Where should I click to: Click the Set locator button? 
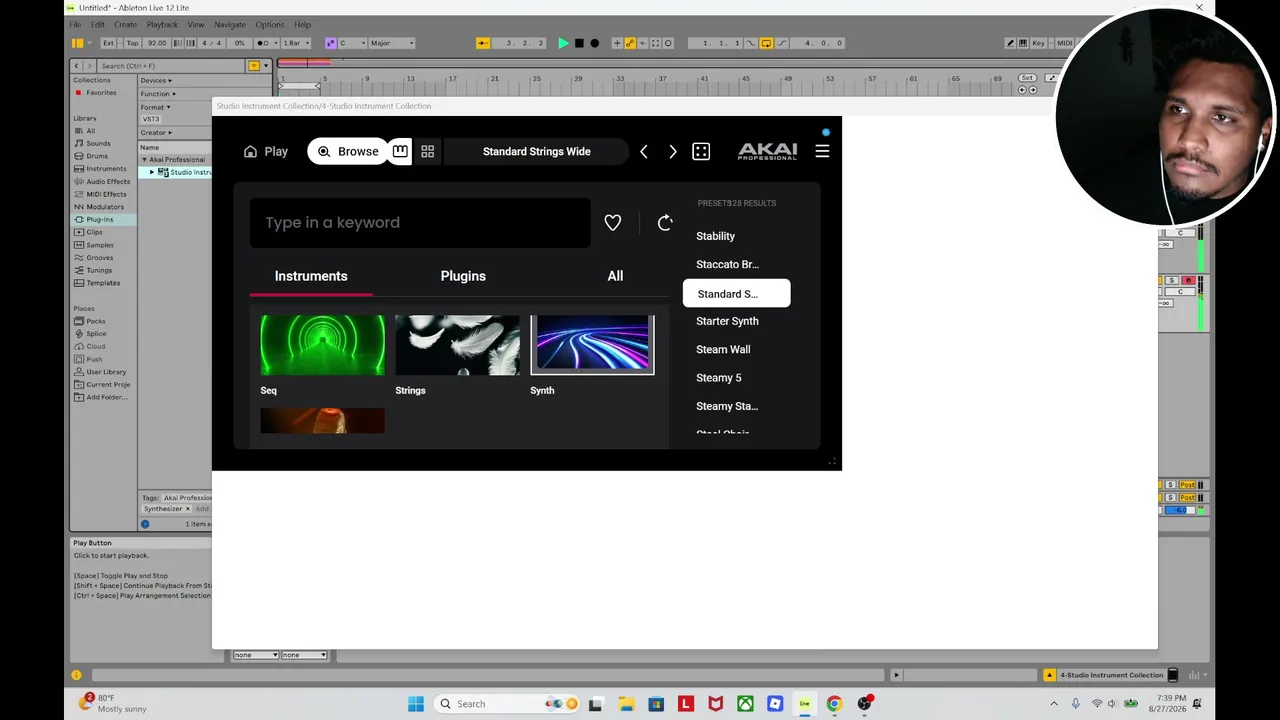[1027, 78]
